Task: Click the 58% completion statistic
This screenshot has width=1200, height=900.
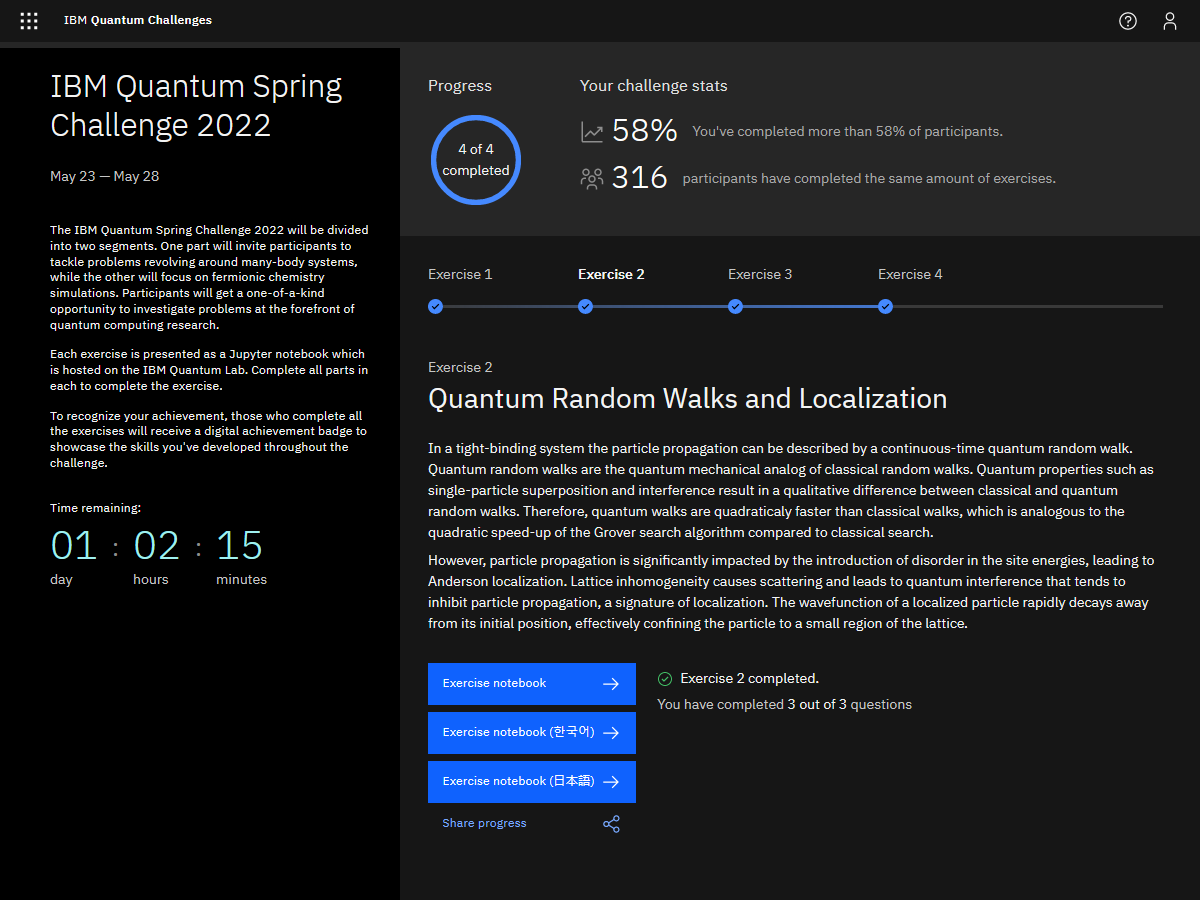Action: tap(645, 131)
